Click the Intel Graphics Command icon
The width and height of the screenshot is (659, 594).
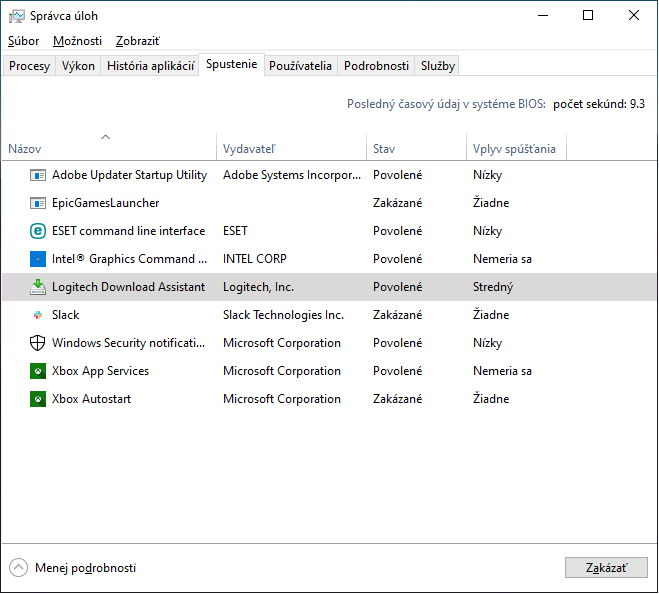click(x=38, y=259)
